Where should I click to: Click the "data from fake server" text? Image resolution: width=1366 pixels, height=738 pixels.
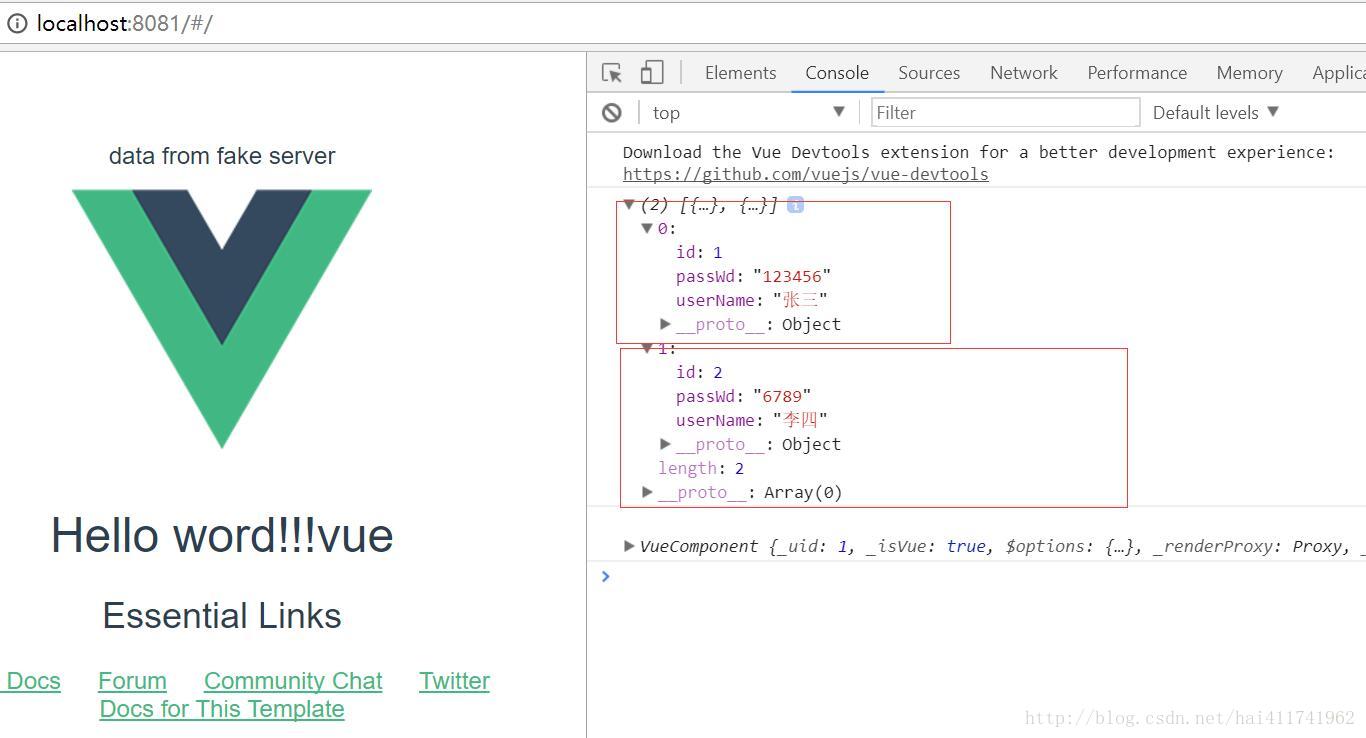tap(222, 156)
